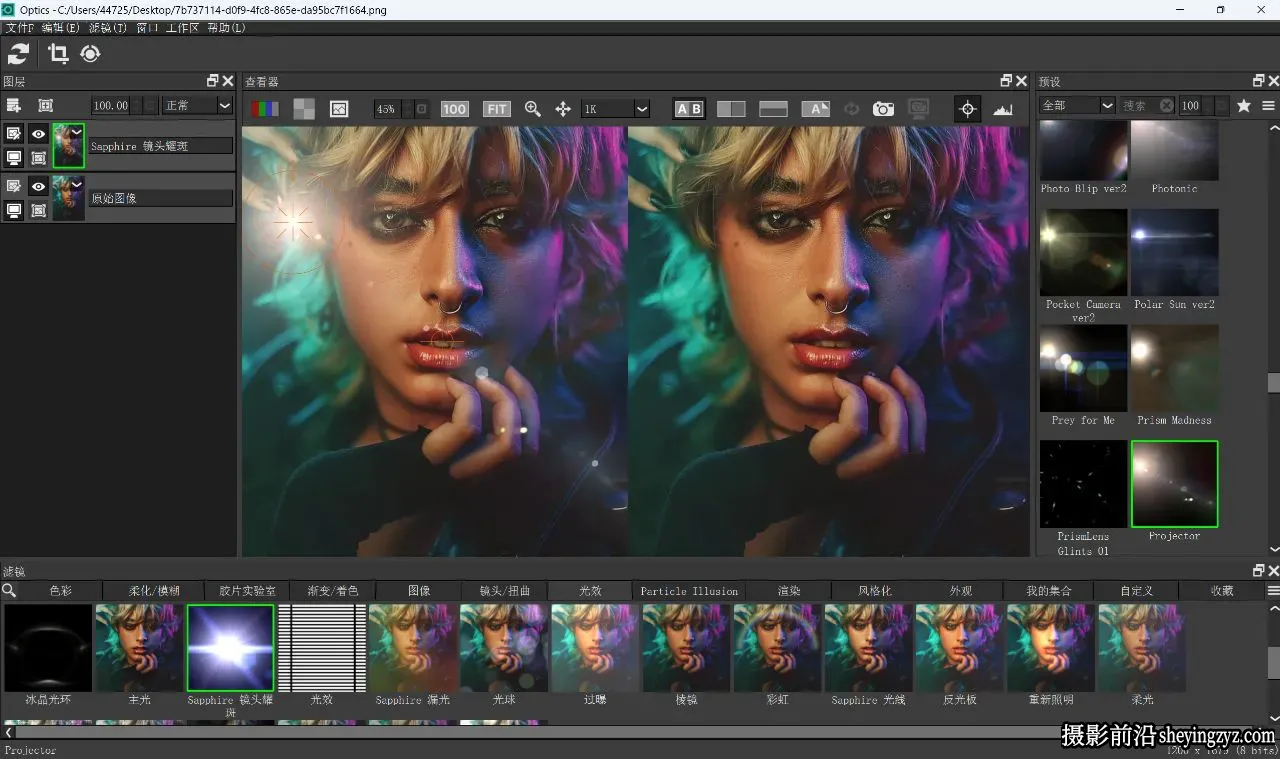The width and height of the screenshot is (1280, 759).
Task: Toggle visibility of 原始图像 layer
Action: (x=38, y=186)
